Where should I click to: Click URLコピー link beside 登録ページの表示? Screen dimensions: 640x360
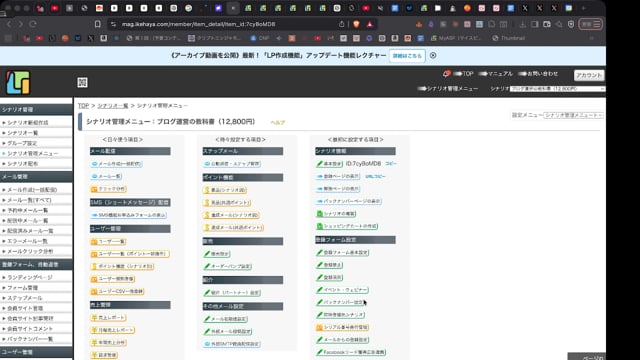(x=375, y=176)
